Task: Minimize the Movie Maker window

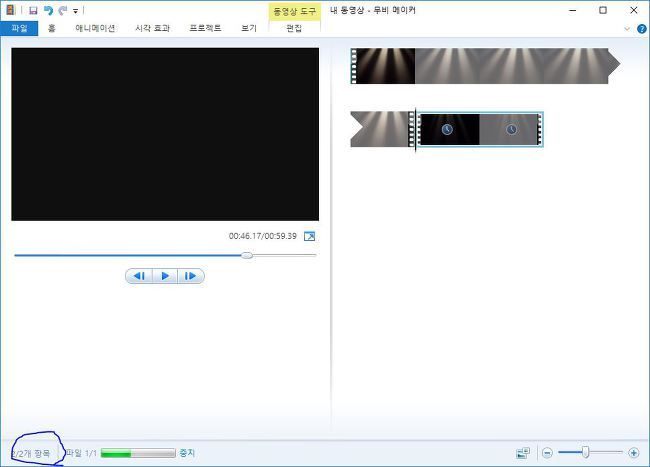Action: point(573,10)
